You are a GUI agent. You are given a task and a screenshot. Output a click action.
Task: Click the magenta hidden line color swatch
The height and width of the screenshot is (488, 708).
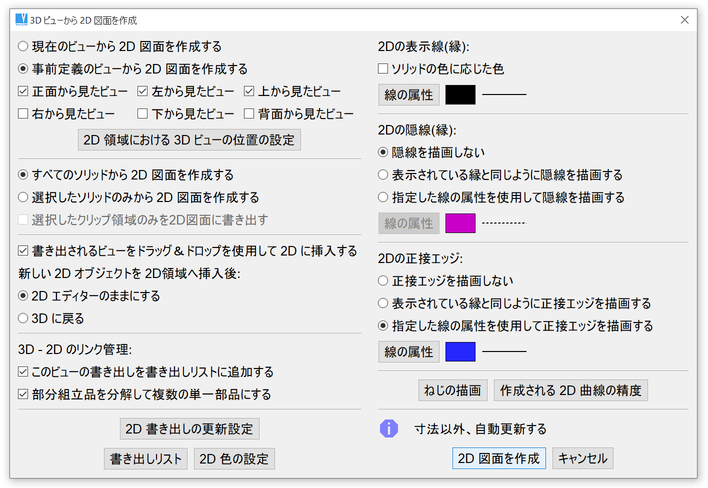460,222
